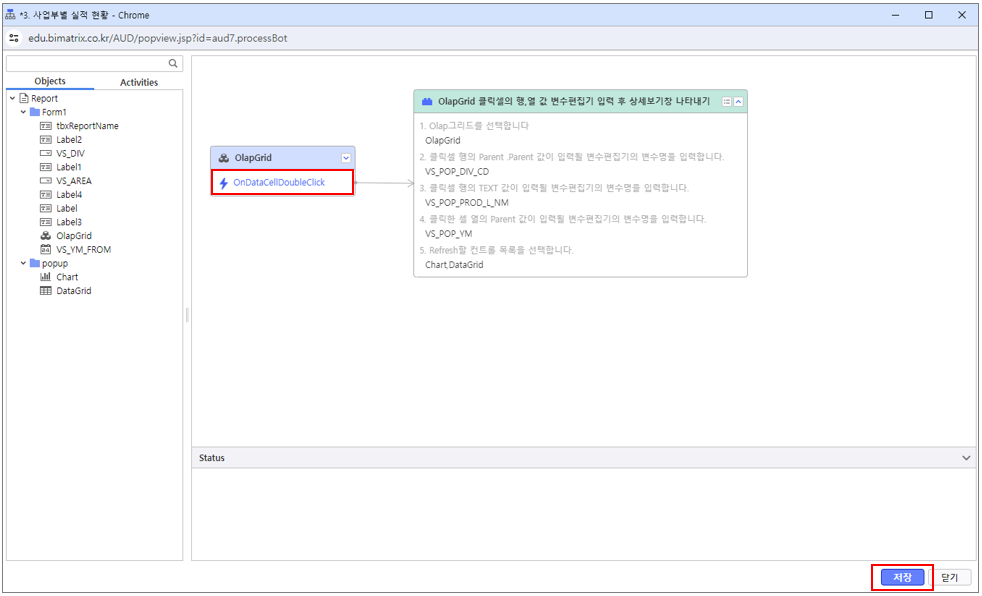Screen dimensions: 982x596
Task: Click the Label1 control icon
Action: click(45, 167)
